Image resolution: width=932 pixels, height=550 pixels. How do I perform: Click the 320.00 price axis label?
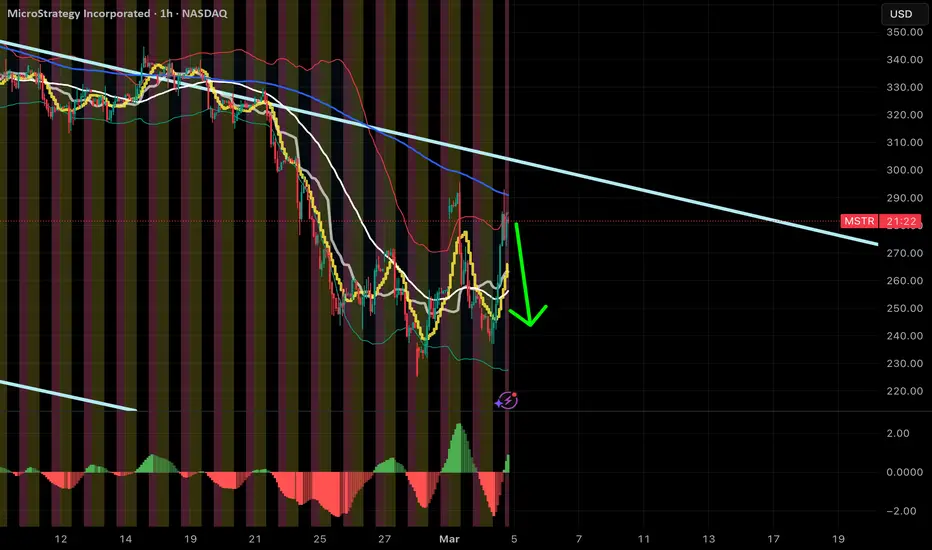coord(904,115)
